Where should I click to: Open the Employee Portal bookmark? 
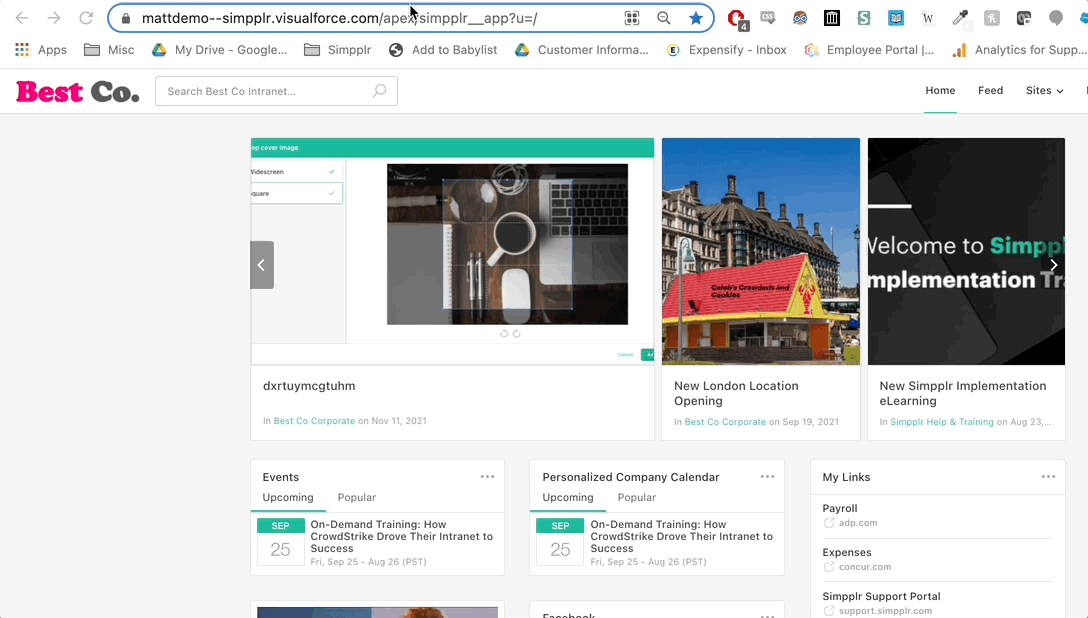[869, 50]
